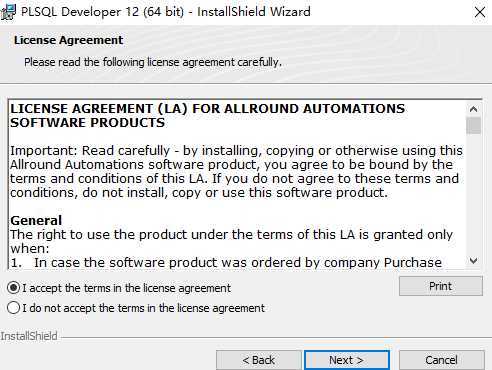Click the license text scroll up arrow
Image resolution: width=492 pixels, height=370 pixels.
473,109
